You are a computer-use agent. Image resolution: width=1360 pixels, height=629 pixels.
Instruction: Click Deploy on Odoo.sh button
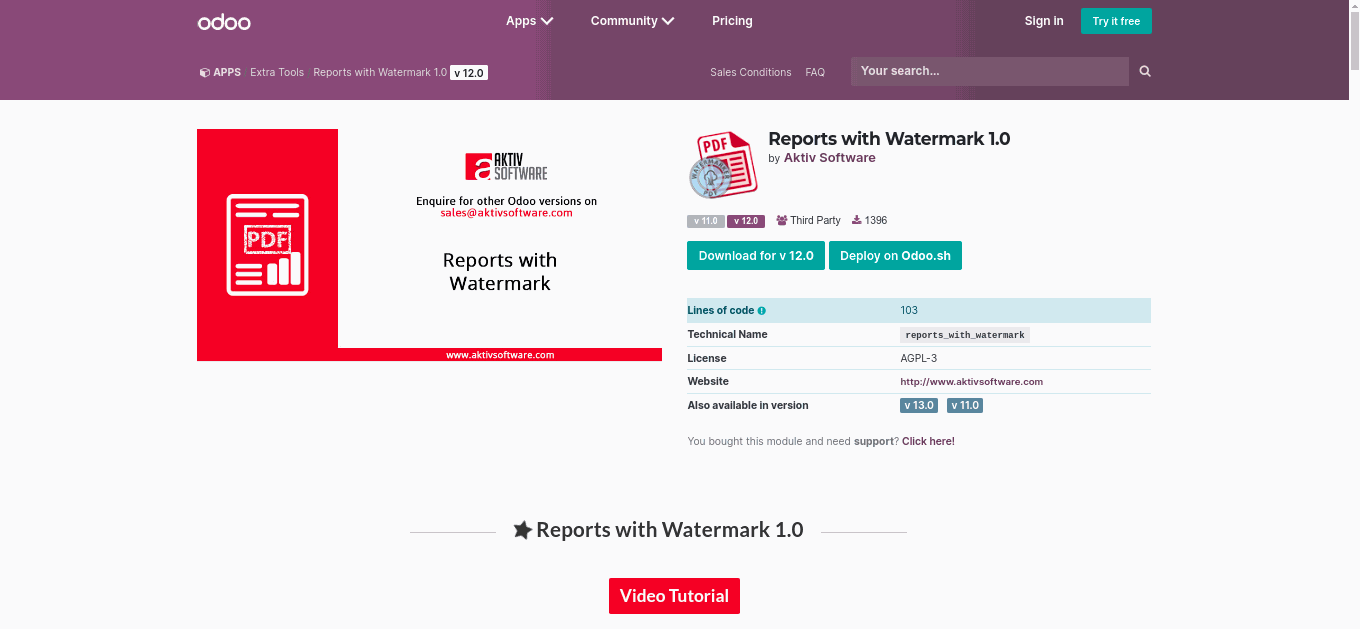point(895,256)
